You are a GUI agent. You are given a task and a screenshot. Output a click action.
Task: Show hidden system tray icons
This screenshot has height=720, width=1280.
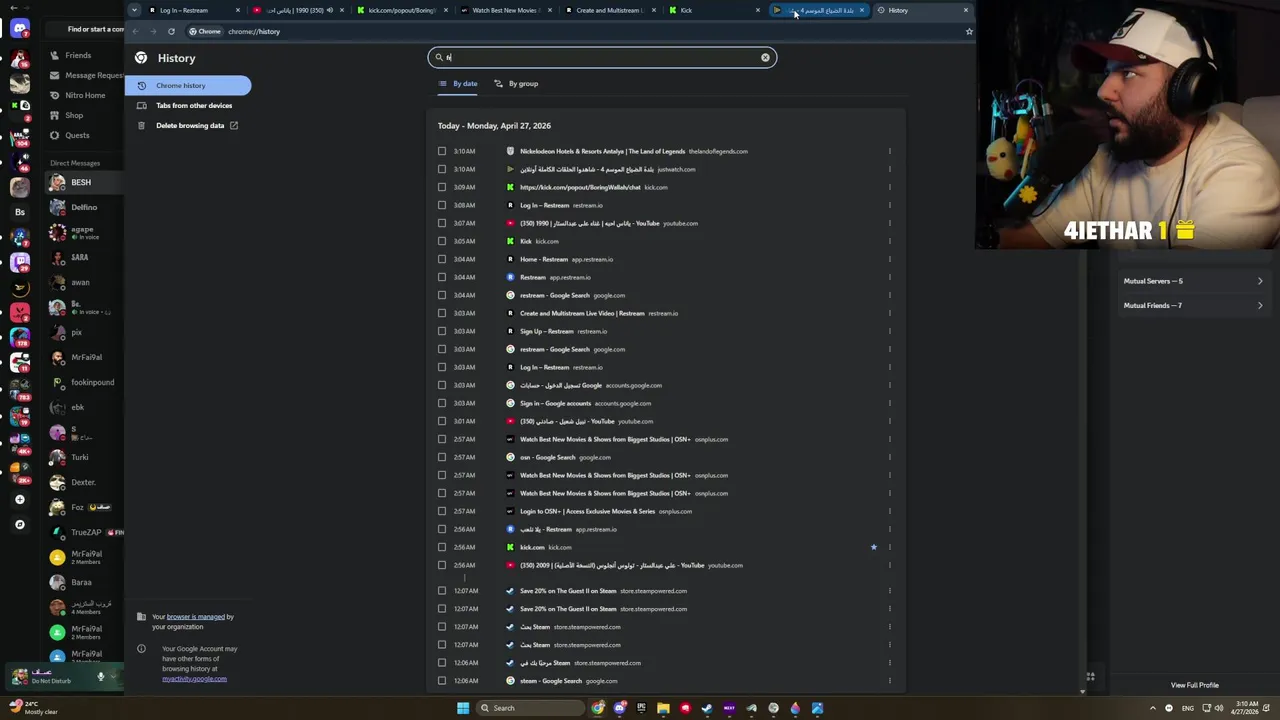(x=1152, y=708)
